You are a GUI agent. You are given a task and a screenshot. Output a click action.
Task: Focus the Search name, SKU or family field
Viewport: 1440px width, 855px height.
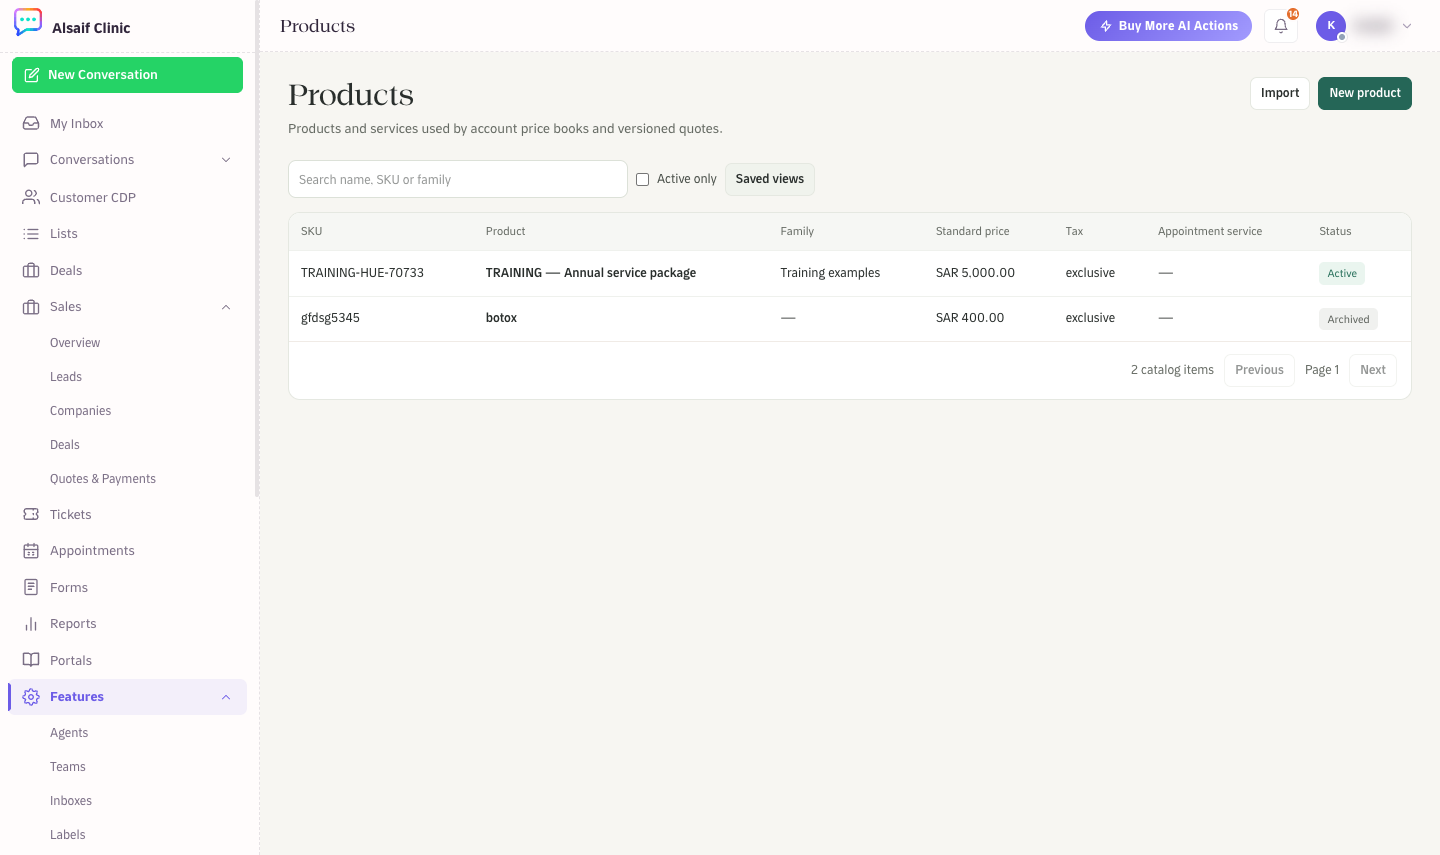coord(458,179)
